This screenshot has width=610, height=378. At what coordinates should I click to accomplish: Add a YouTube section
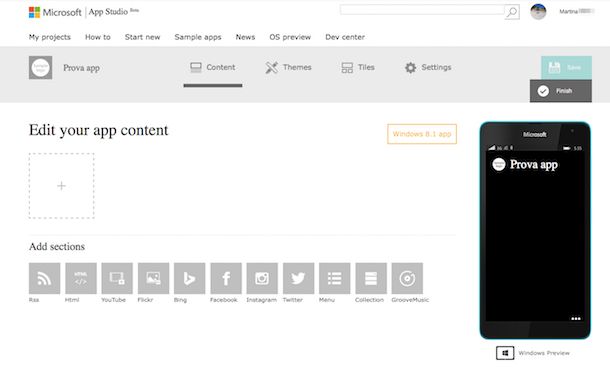[x=117, y=278]
